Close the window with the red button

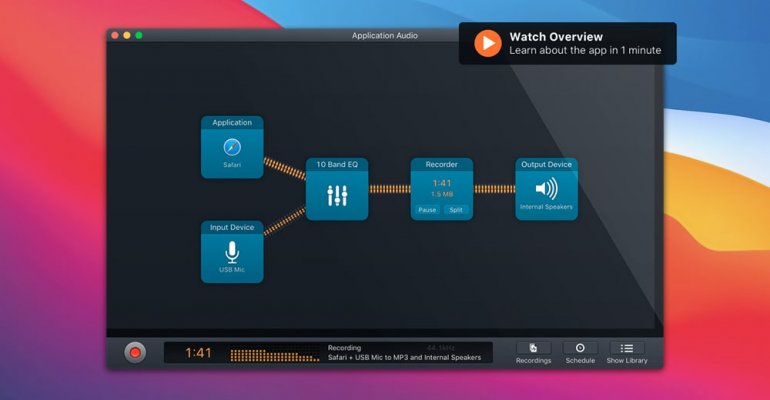115,35
